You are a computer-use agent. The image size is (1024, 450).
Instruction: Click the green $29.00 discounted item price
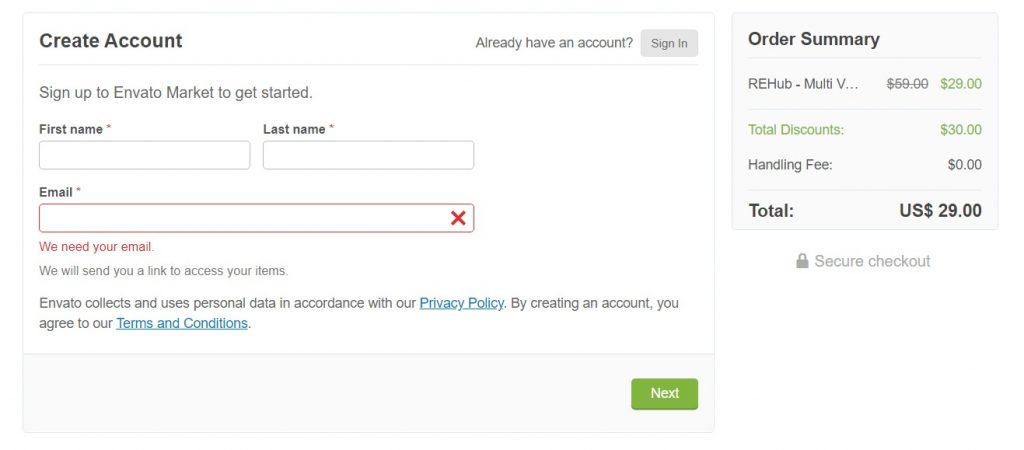coord(961,84)
